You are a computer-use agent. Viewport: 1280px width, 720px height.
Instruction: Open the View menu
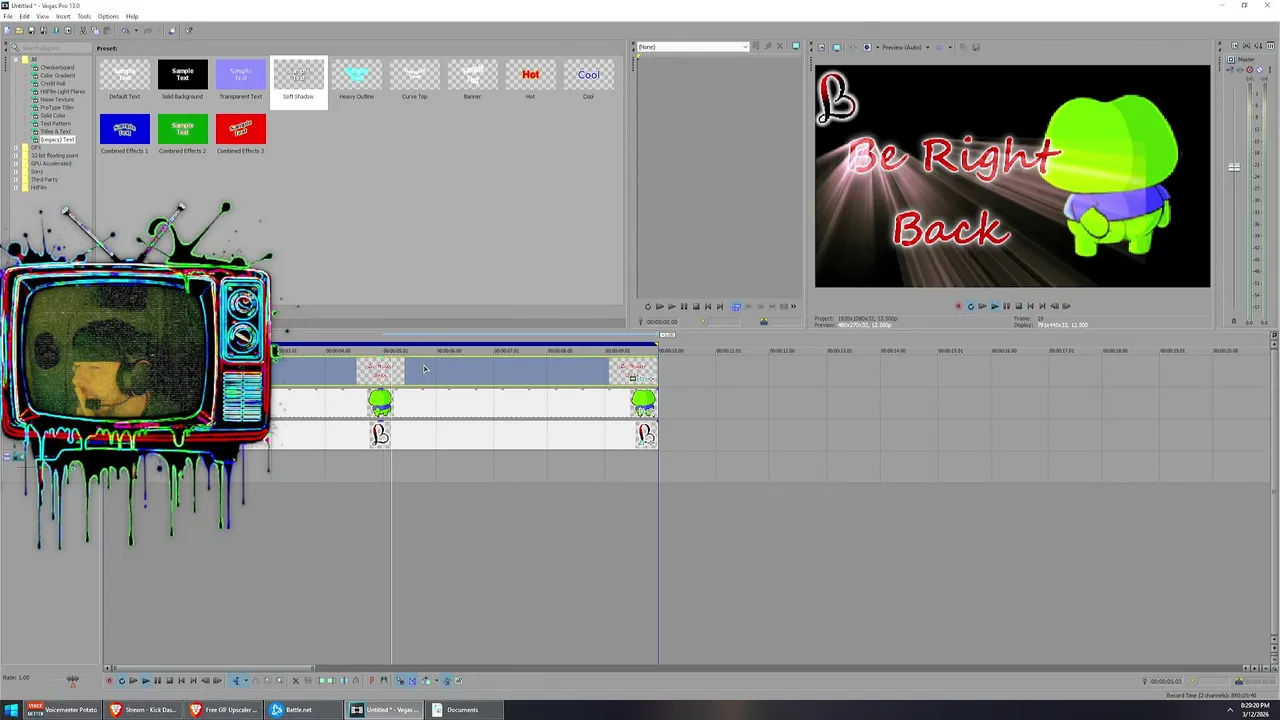coord(43,16)
